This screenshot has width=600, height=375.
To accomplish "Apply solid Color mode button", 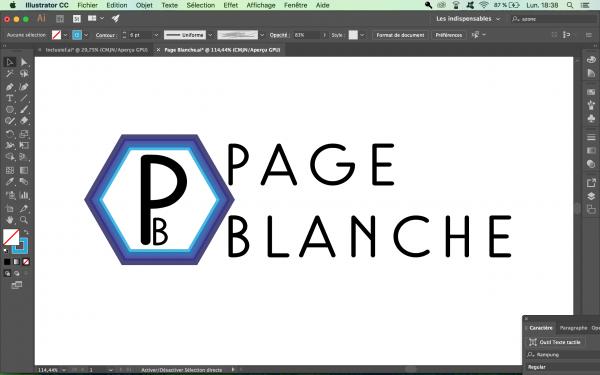I will 7,262.
